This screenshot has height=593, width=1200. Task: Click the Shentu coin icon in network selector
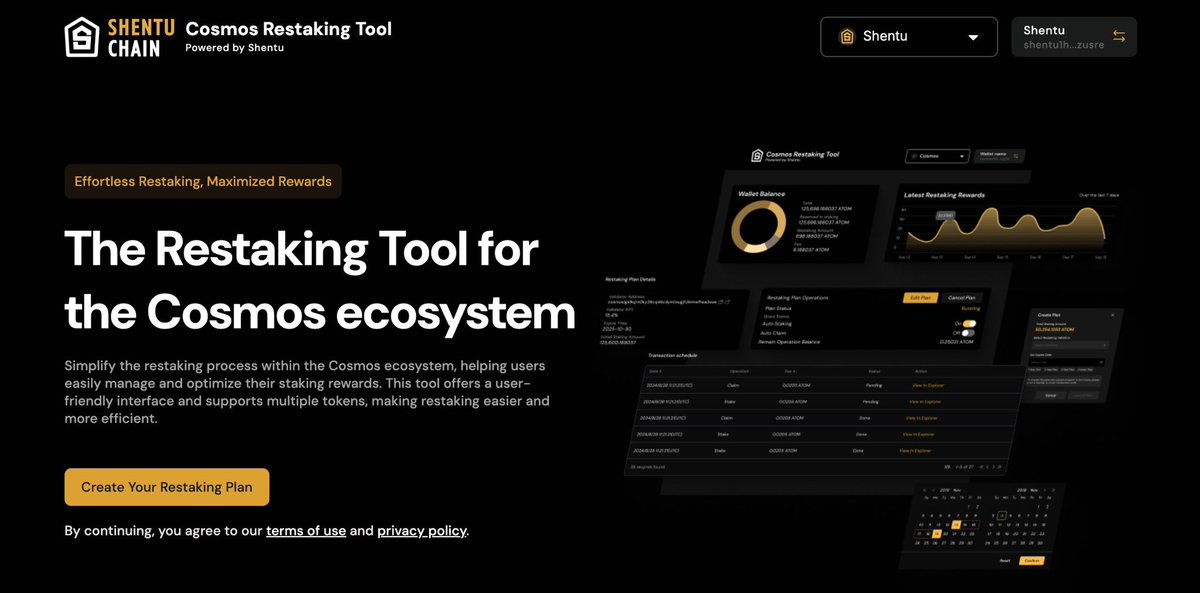tap(847, 37)
